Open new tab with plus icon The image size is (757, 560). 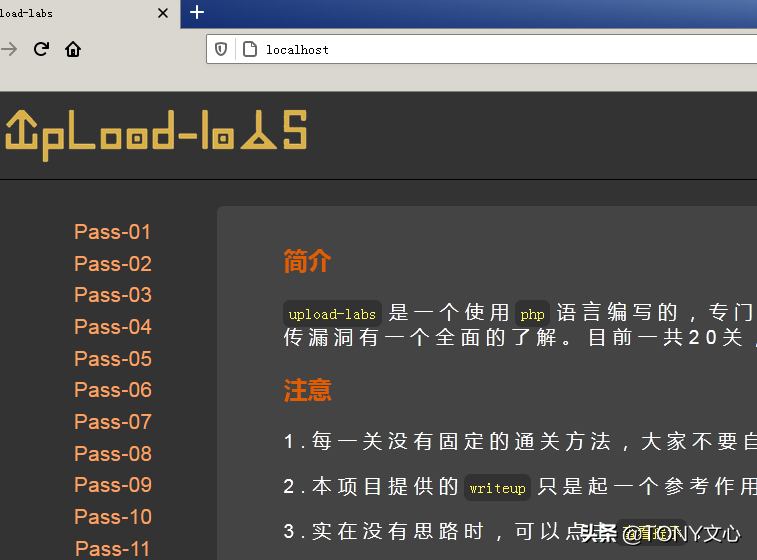tap(196, 12)
